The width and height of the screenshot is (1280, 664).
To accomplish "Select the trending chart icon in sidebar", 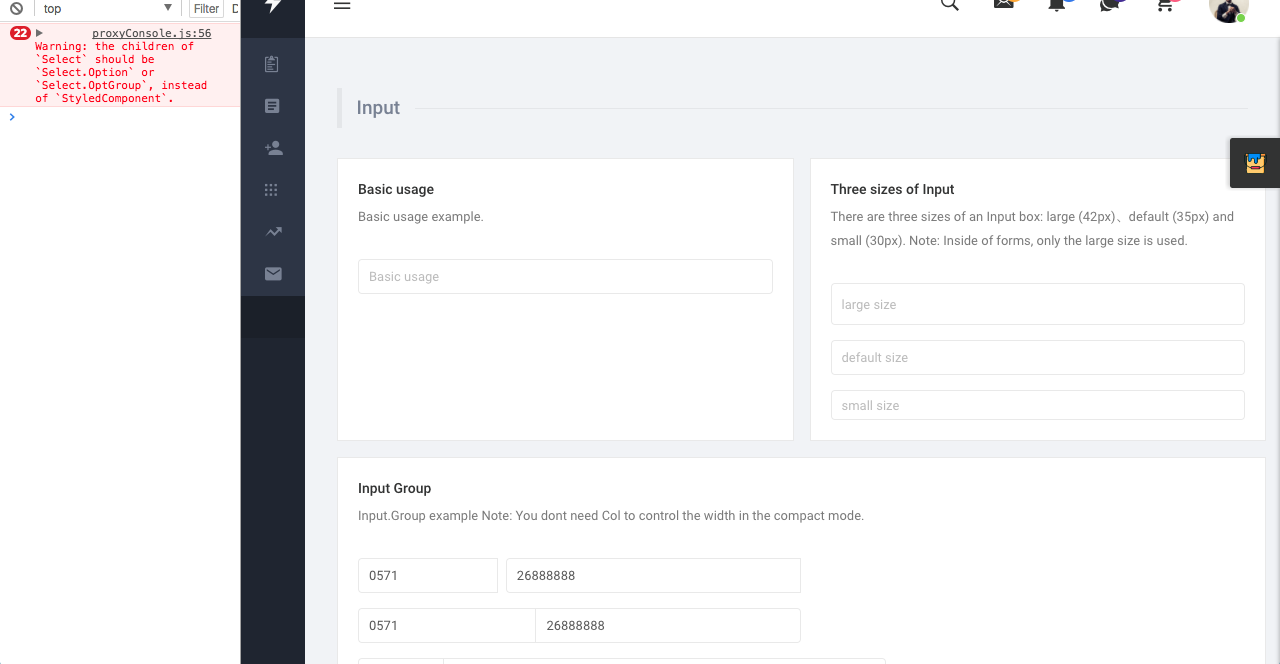I will [273, 232].
